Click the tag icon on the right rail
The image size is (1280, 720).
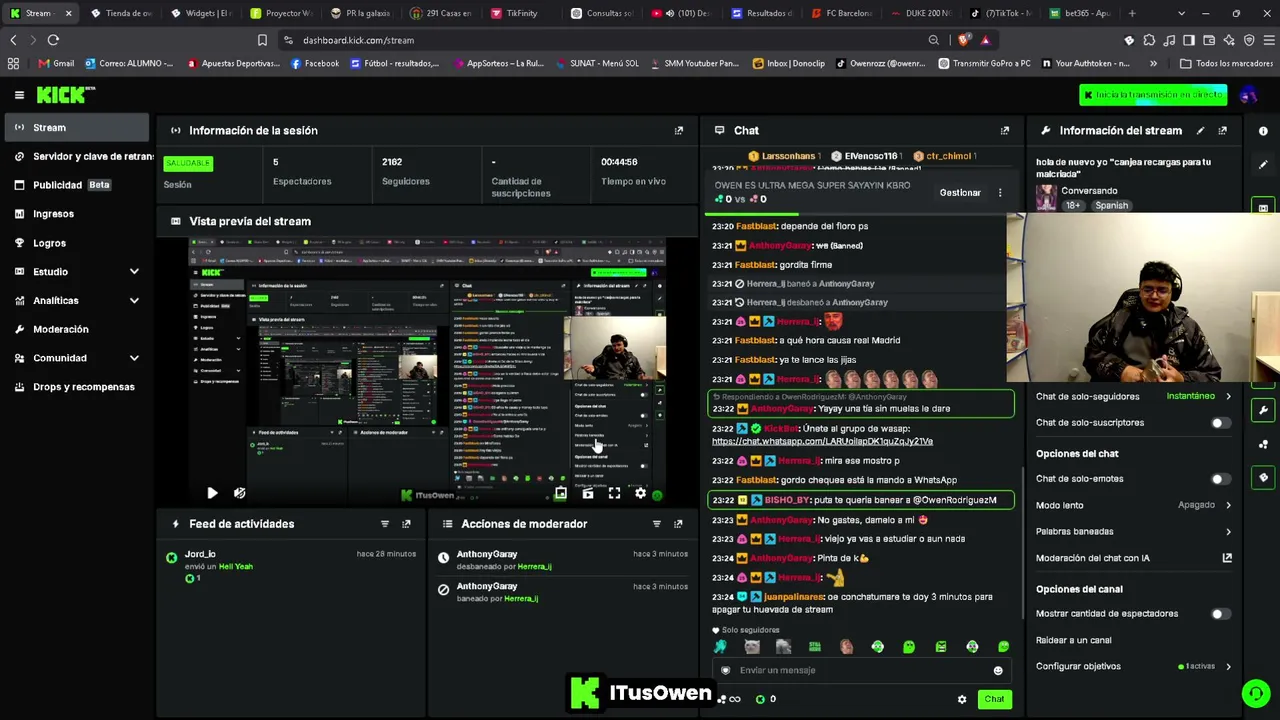coord(1263,477)
